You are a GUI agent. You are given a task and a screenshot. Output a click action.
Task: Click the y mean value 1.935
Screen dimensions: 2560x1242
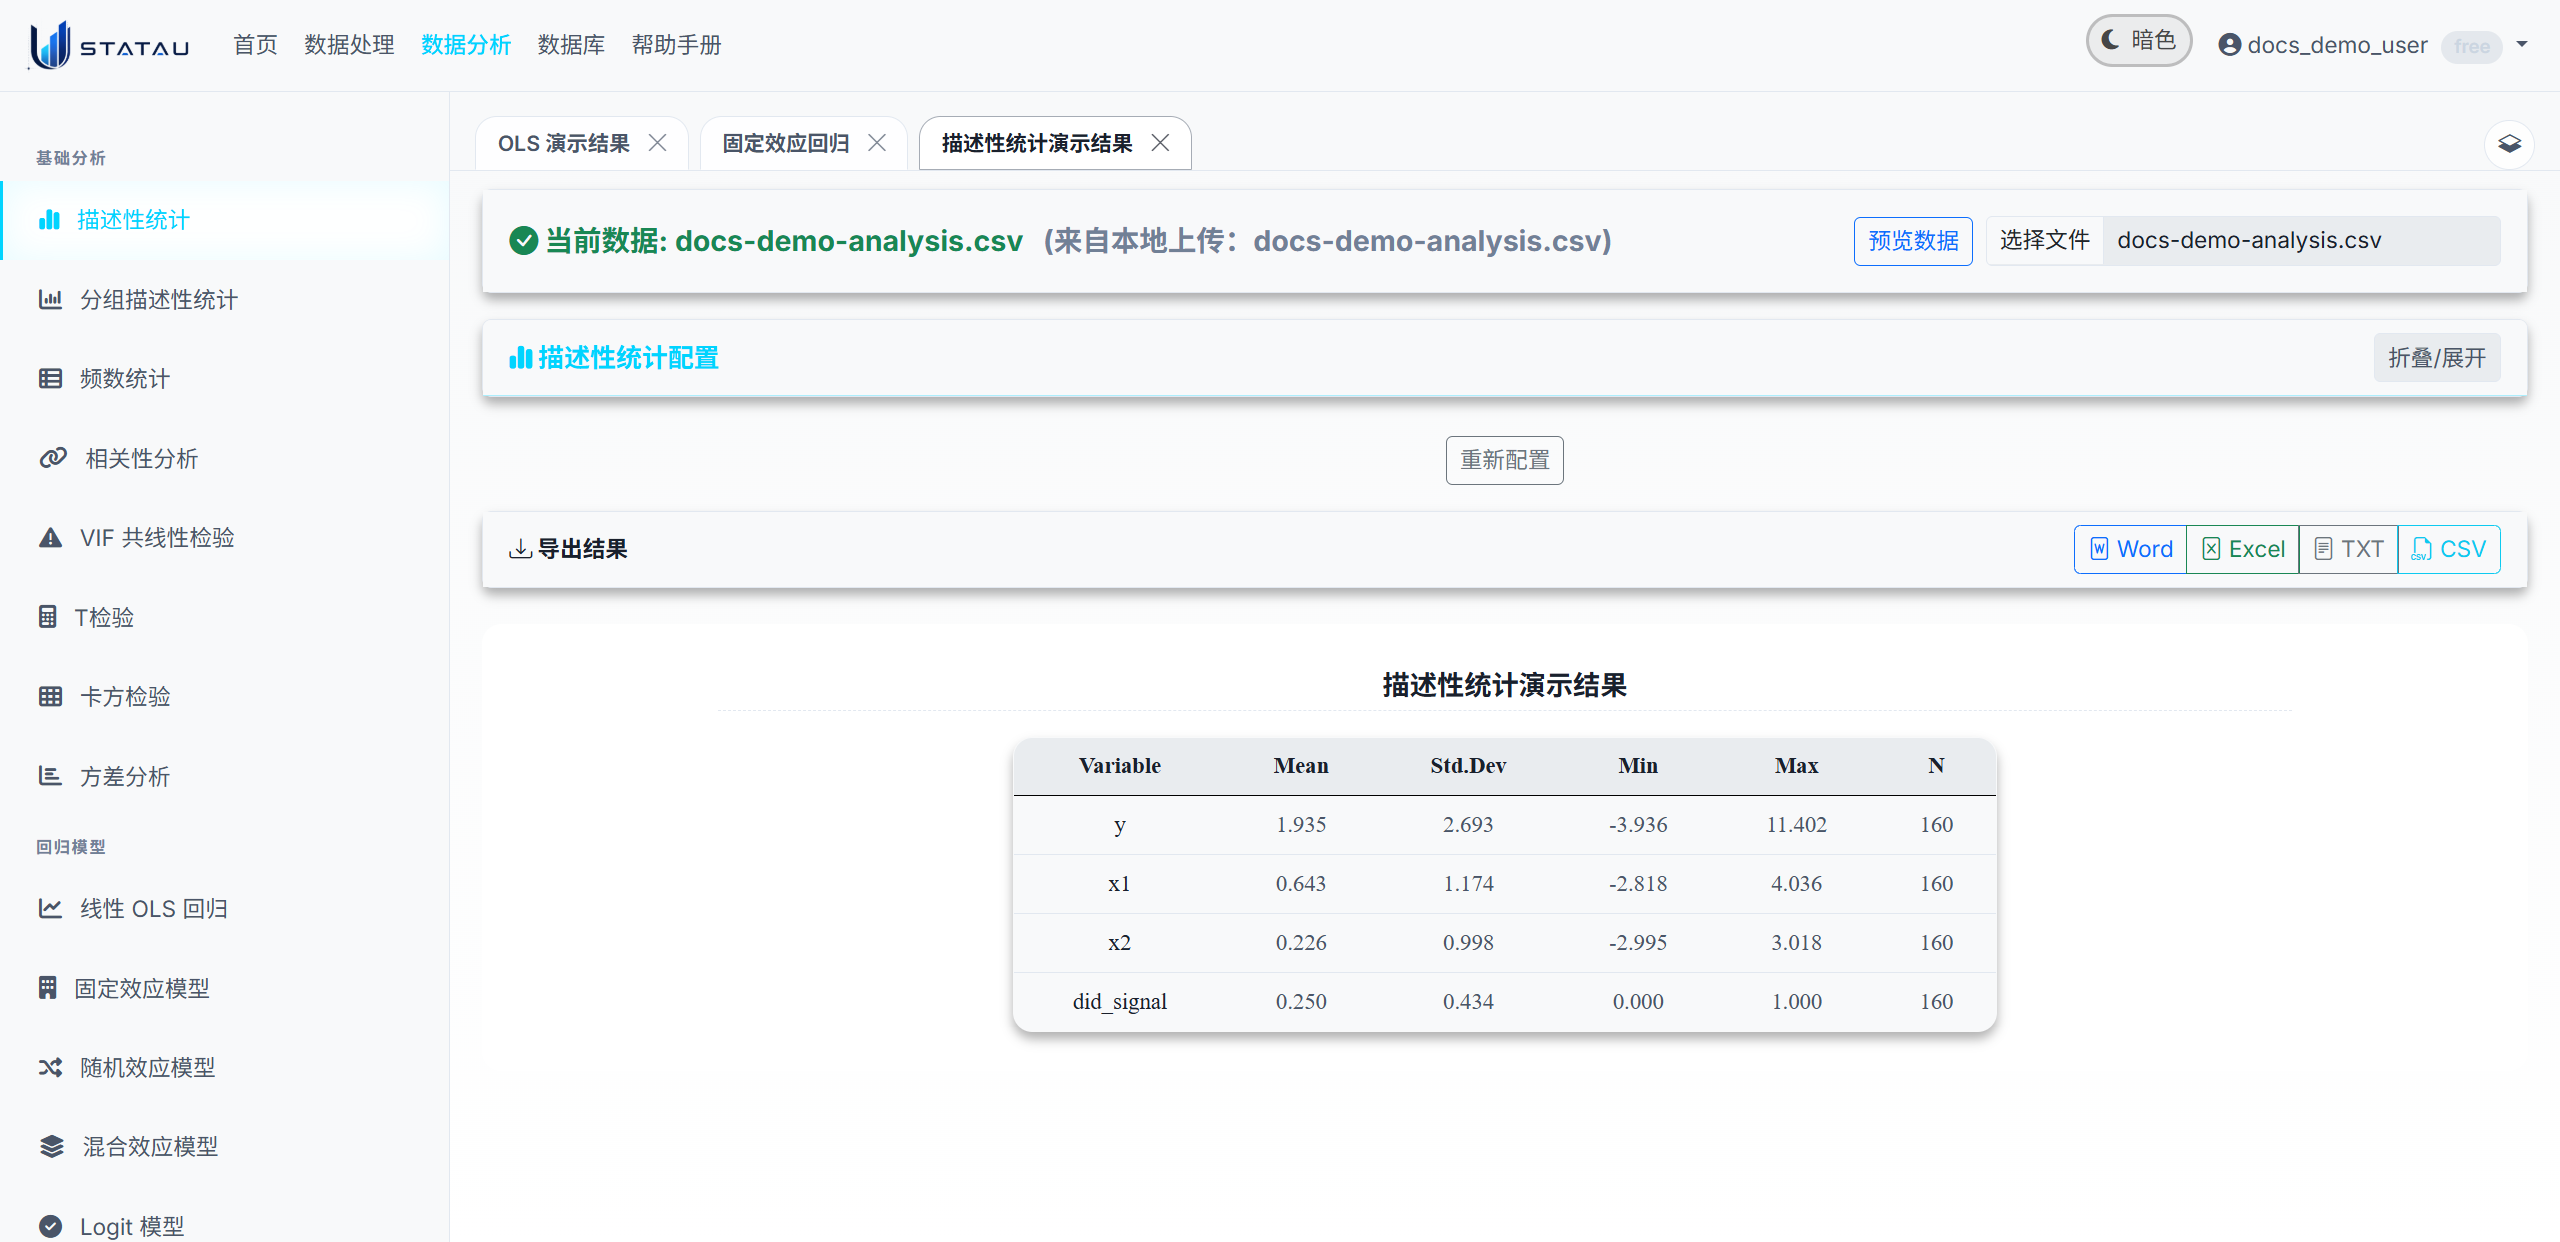click(x=1300, y=825)
